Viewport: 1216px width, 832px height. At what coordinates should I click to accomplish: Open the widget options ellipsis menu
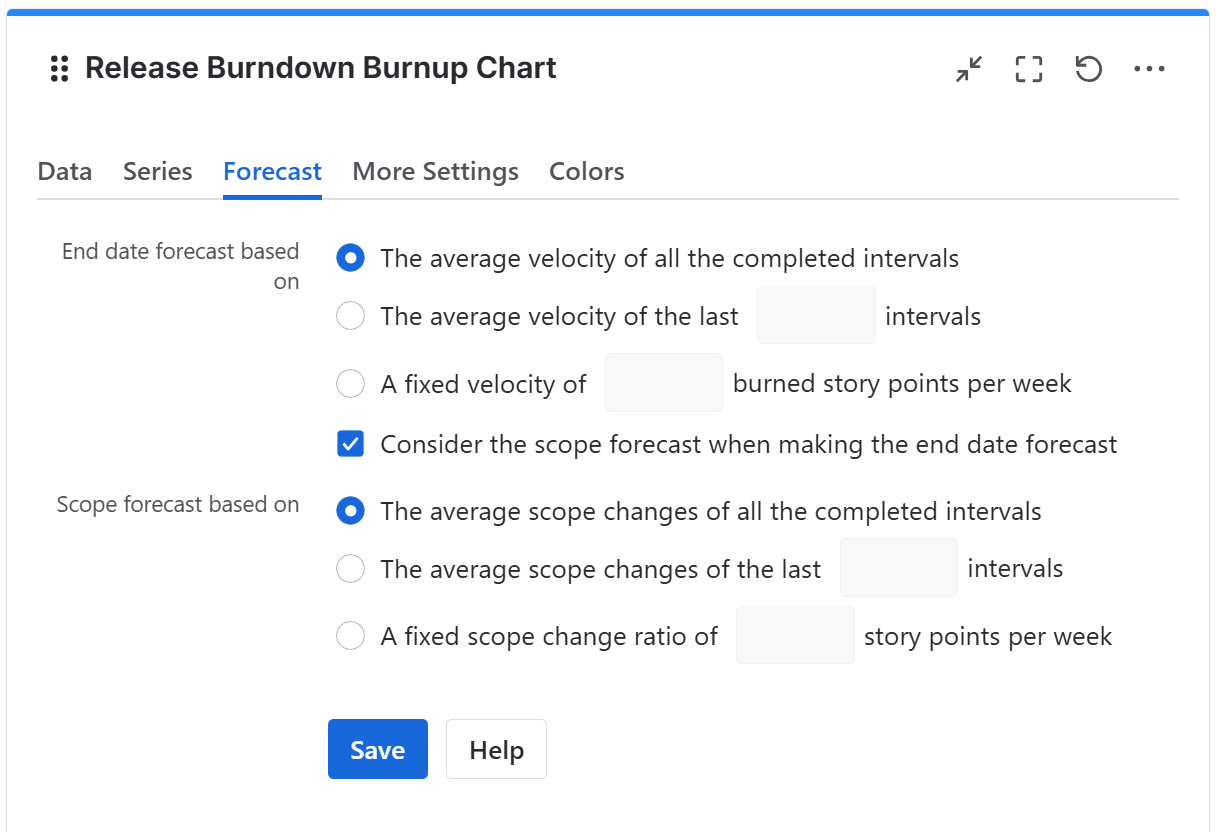click(x=1149, y=68)
